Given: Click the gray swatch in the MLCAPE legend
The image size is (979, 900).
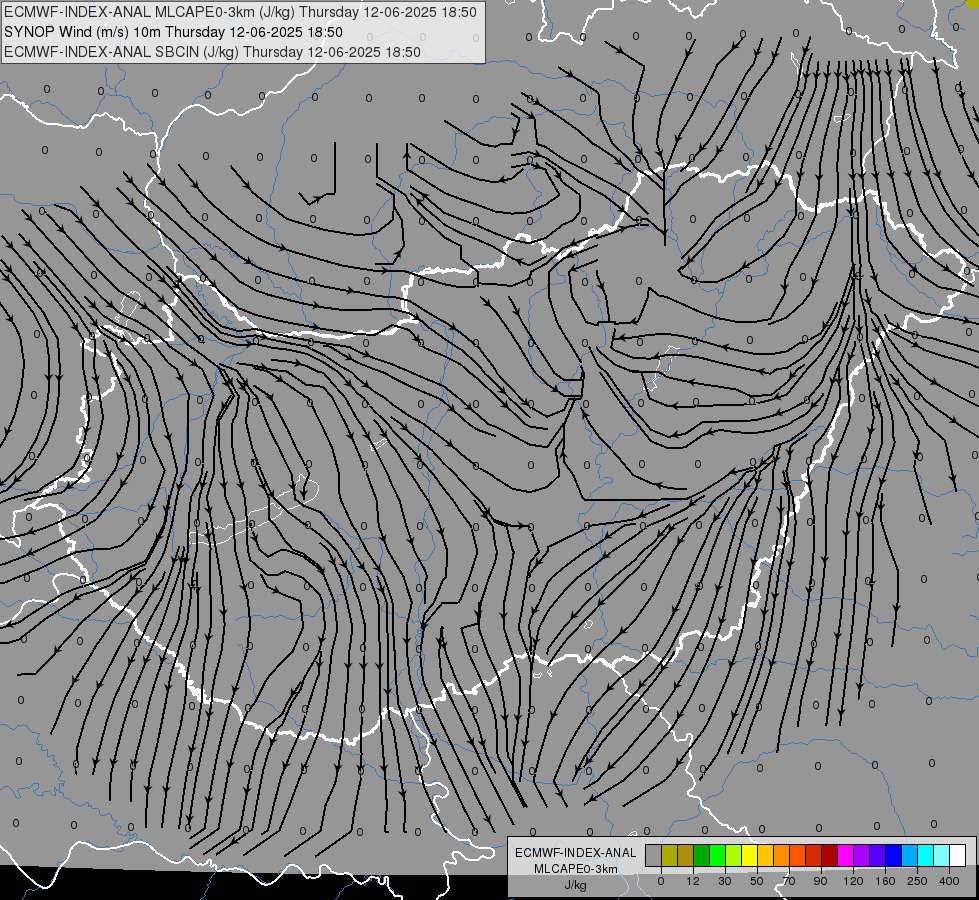Looking at the screenshot, I should (654, 855).
